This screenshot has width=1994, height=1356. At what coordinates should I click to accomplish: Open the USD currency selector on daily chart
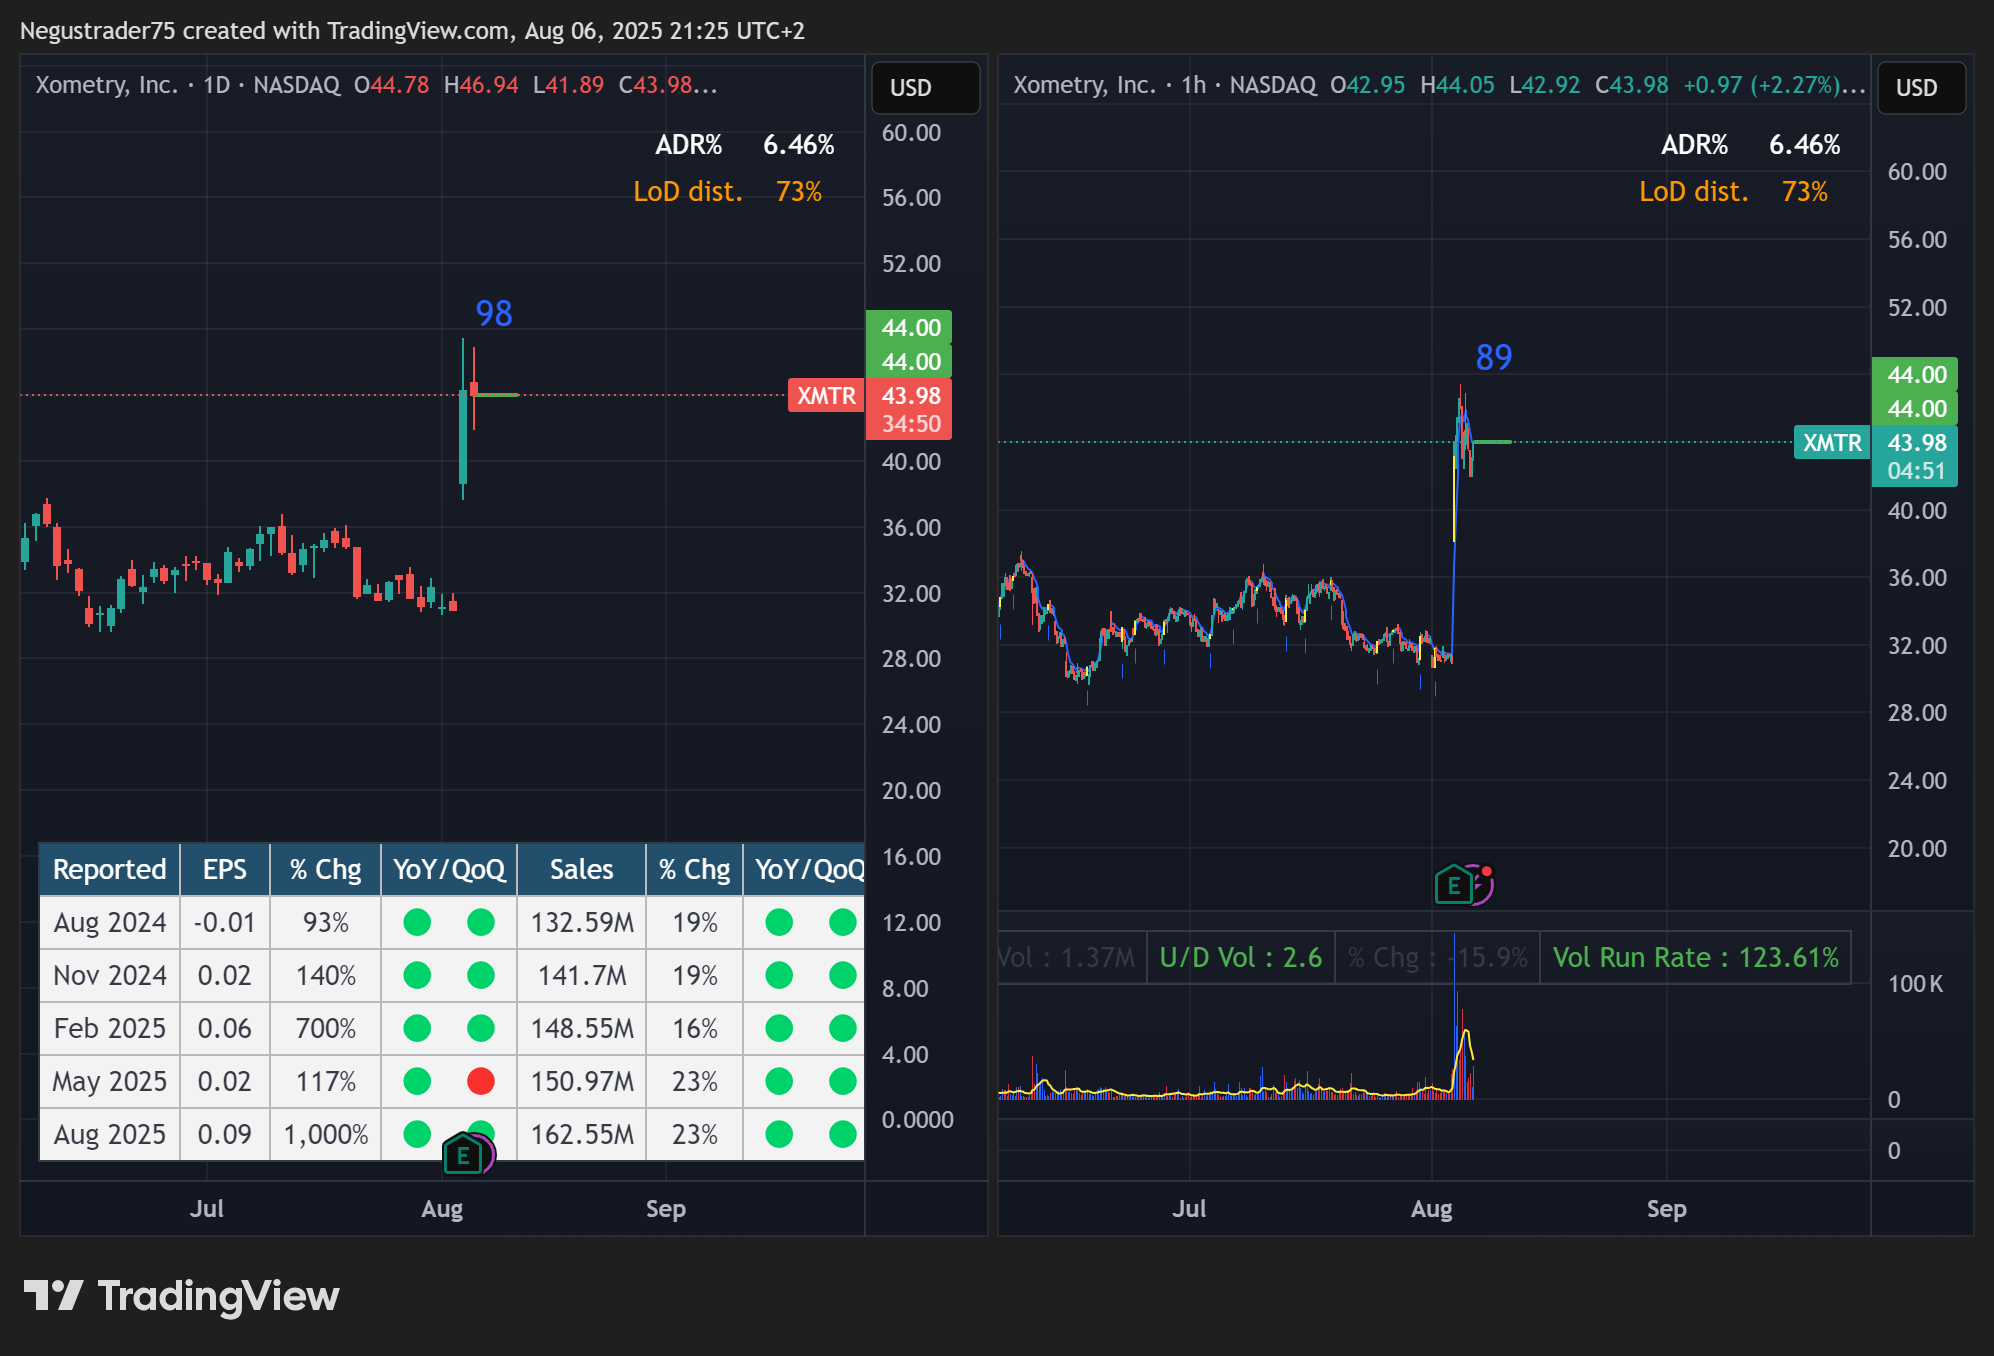click(925, 88)
